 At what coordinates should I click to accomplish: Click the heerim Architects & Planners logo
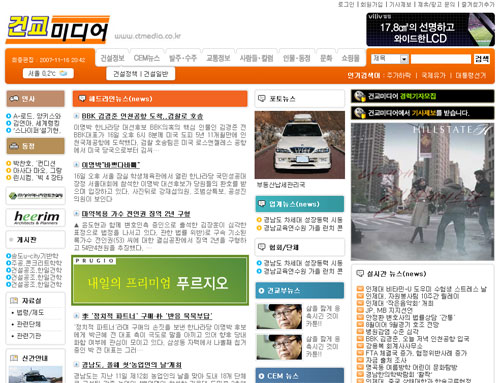(36, 217)
